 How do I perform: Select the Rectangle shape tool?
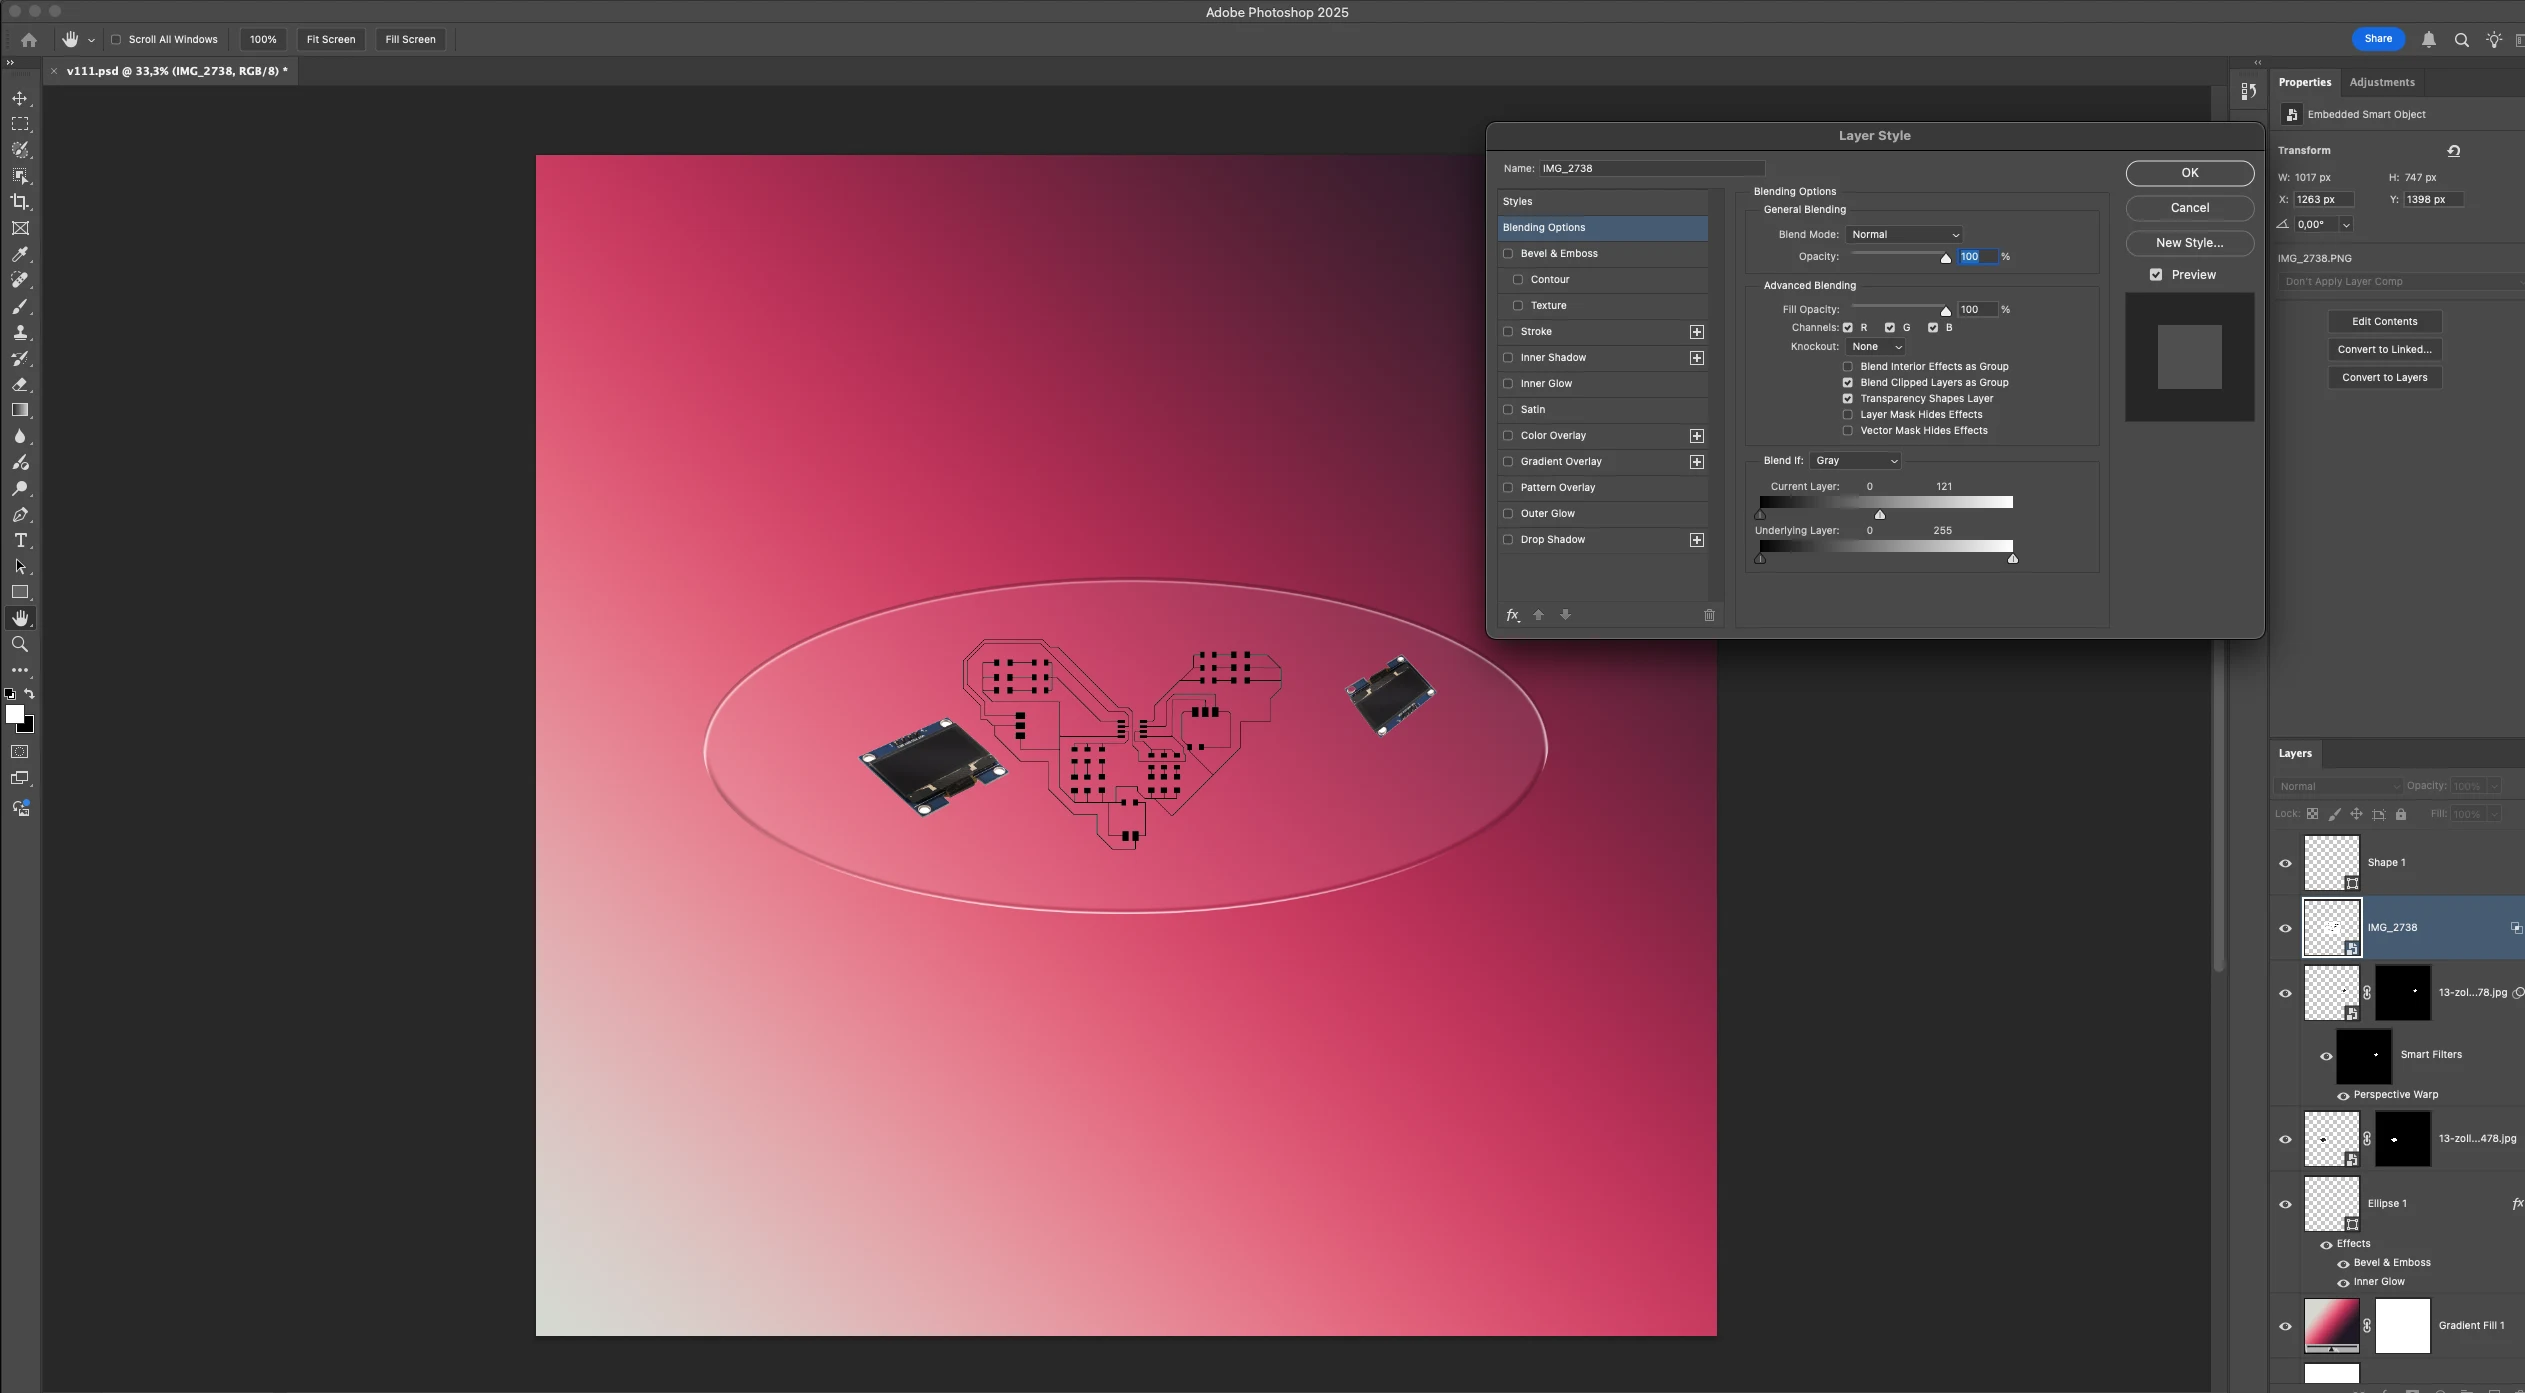tap(20, 592)
